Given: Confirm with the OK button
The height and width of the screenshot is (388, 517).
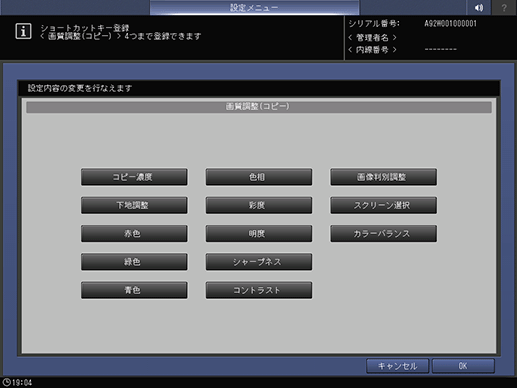Looking at the screenshot, I should pos(463,366).
